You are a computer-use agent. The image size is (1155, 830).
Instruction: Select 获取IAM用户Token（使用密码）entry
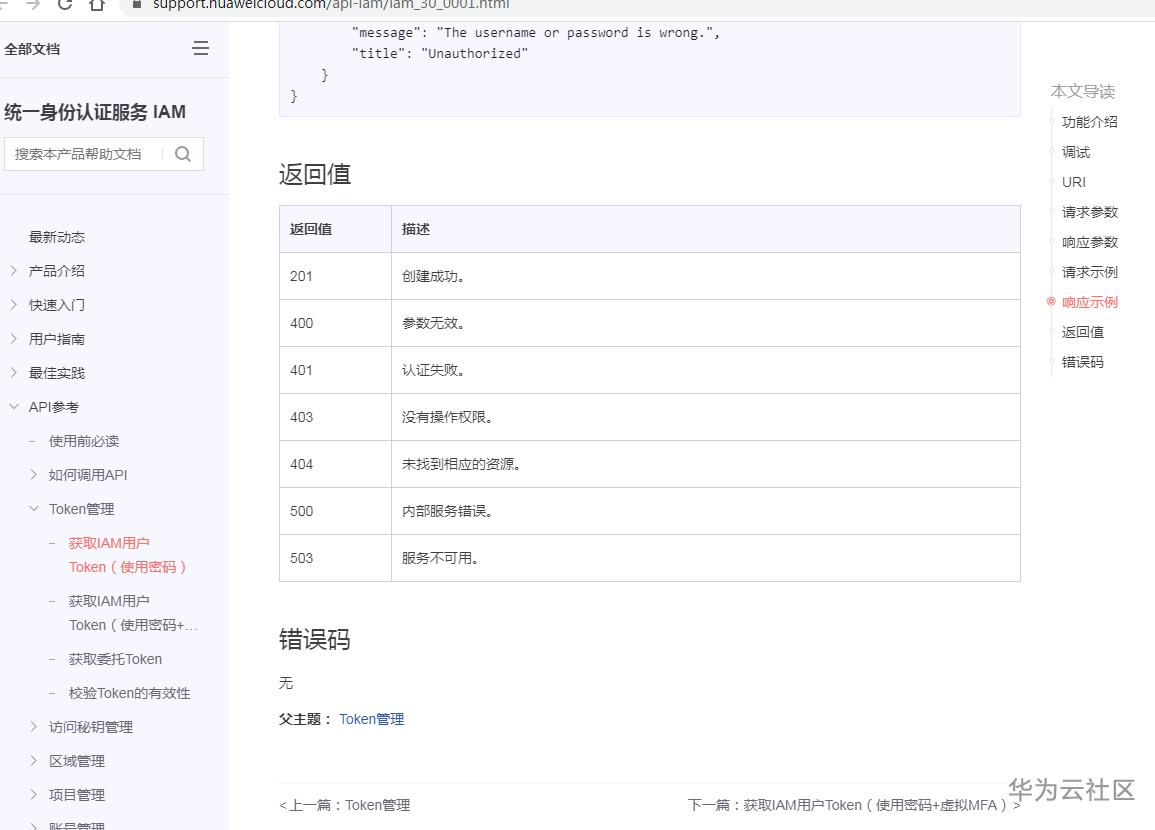[x=127, y=555]
